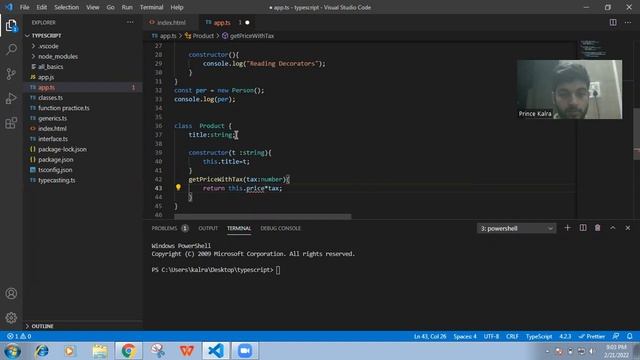Open notifications bell in status bar
This screenshot has width=640, height=360.
tap(630, 336)
